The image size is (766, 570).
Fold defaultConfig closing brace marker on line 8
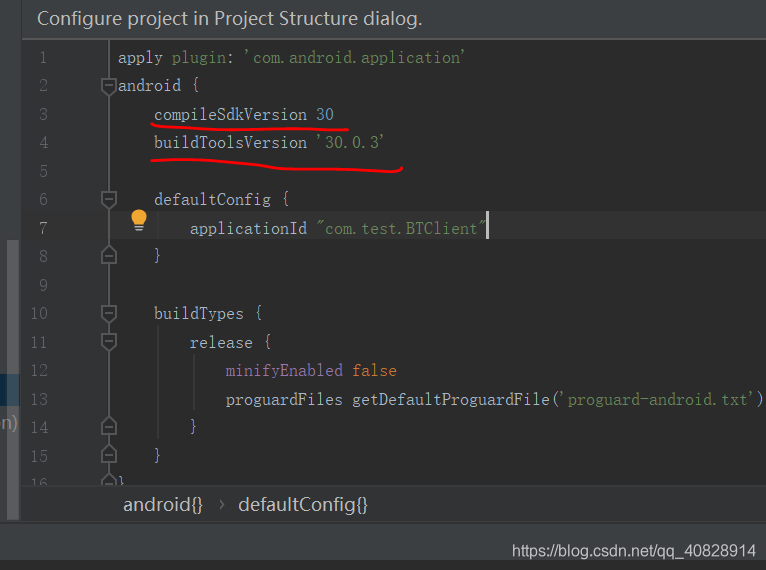point(108,255)
